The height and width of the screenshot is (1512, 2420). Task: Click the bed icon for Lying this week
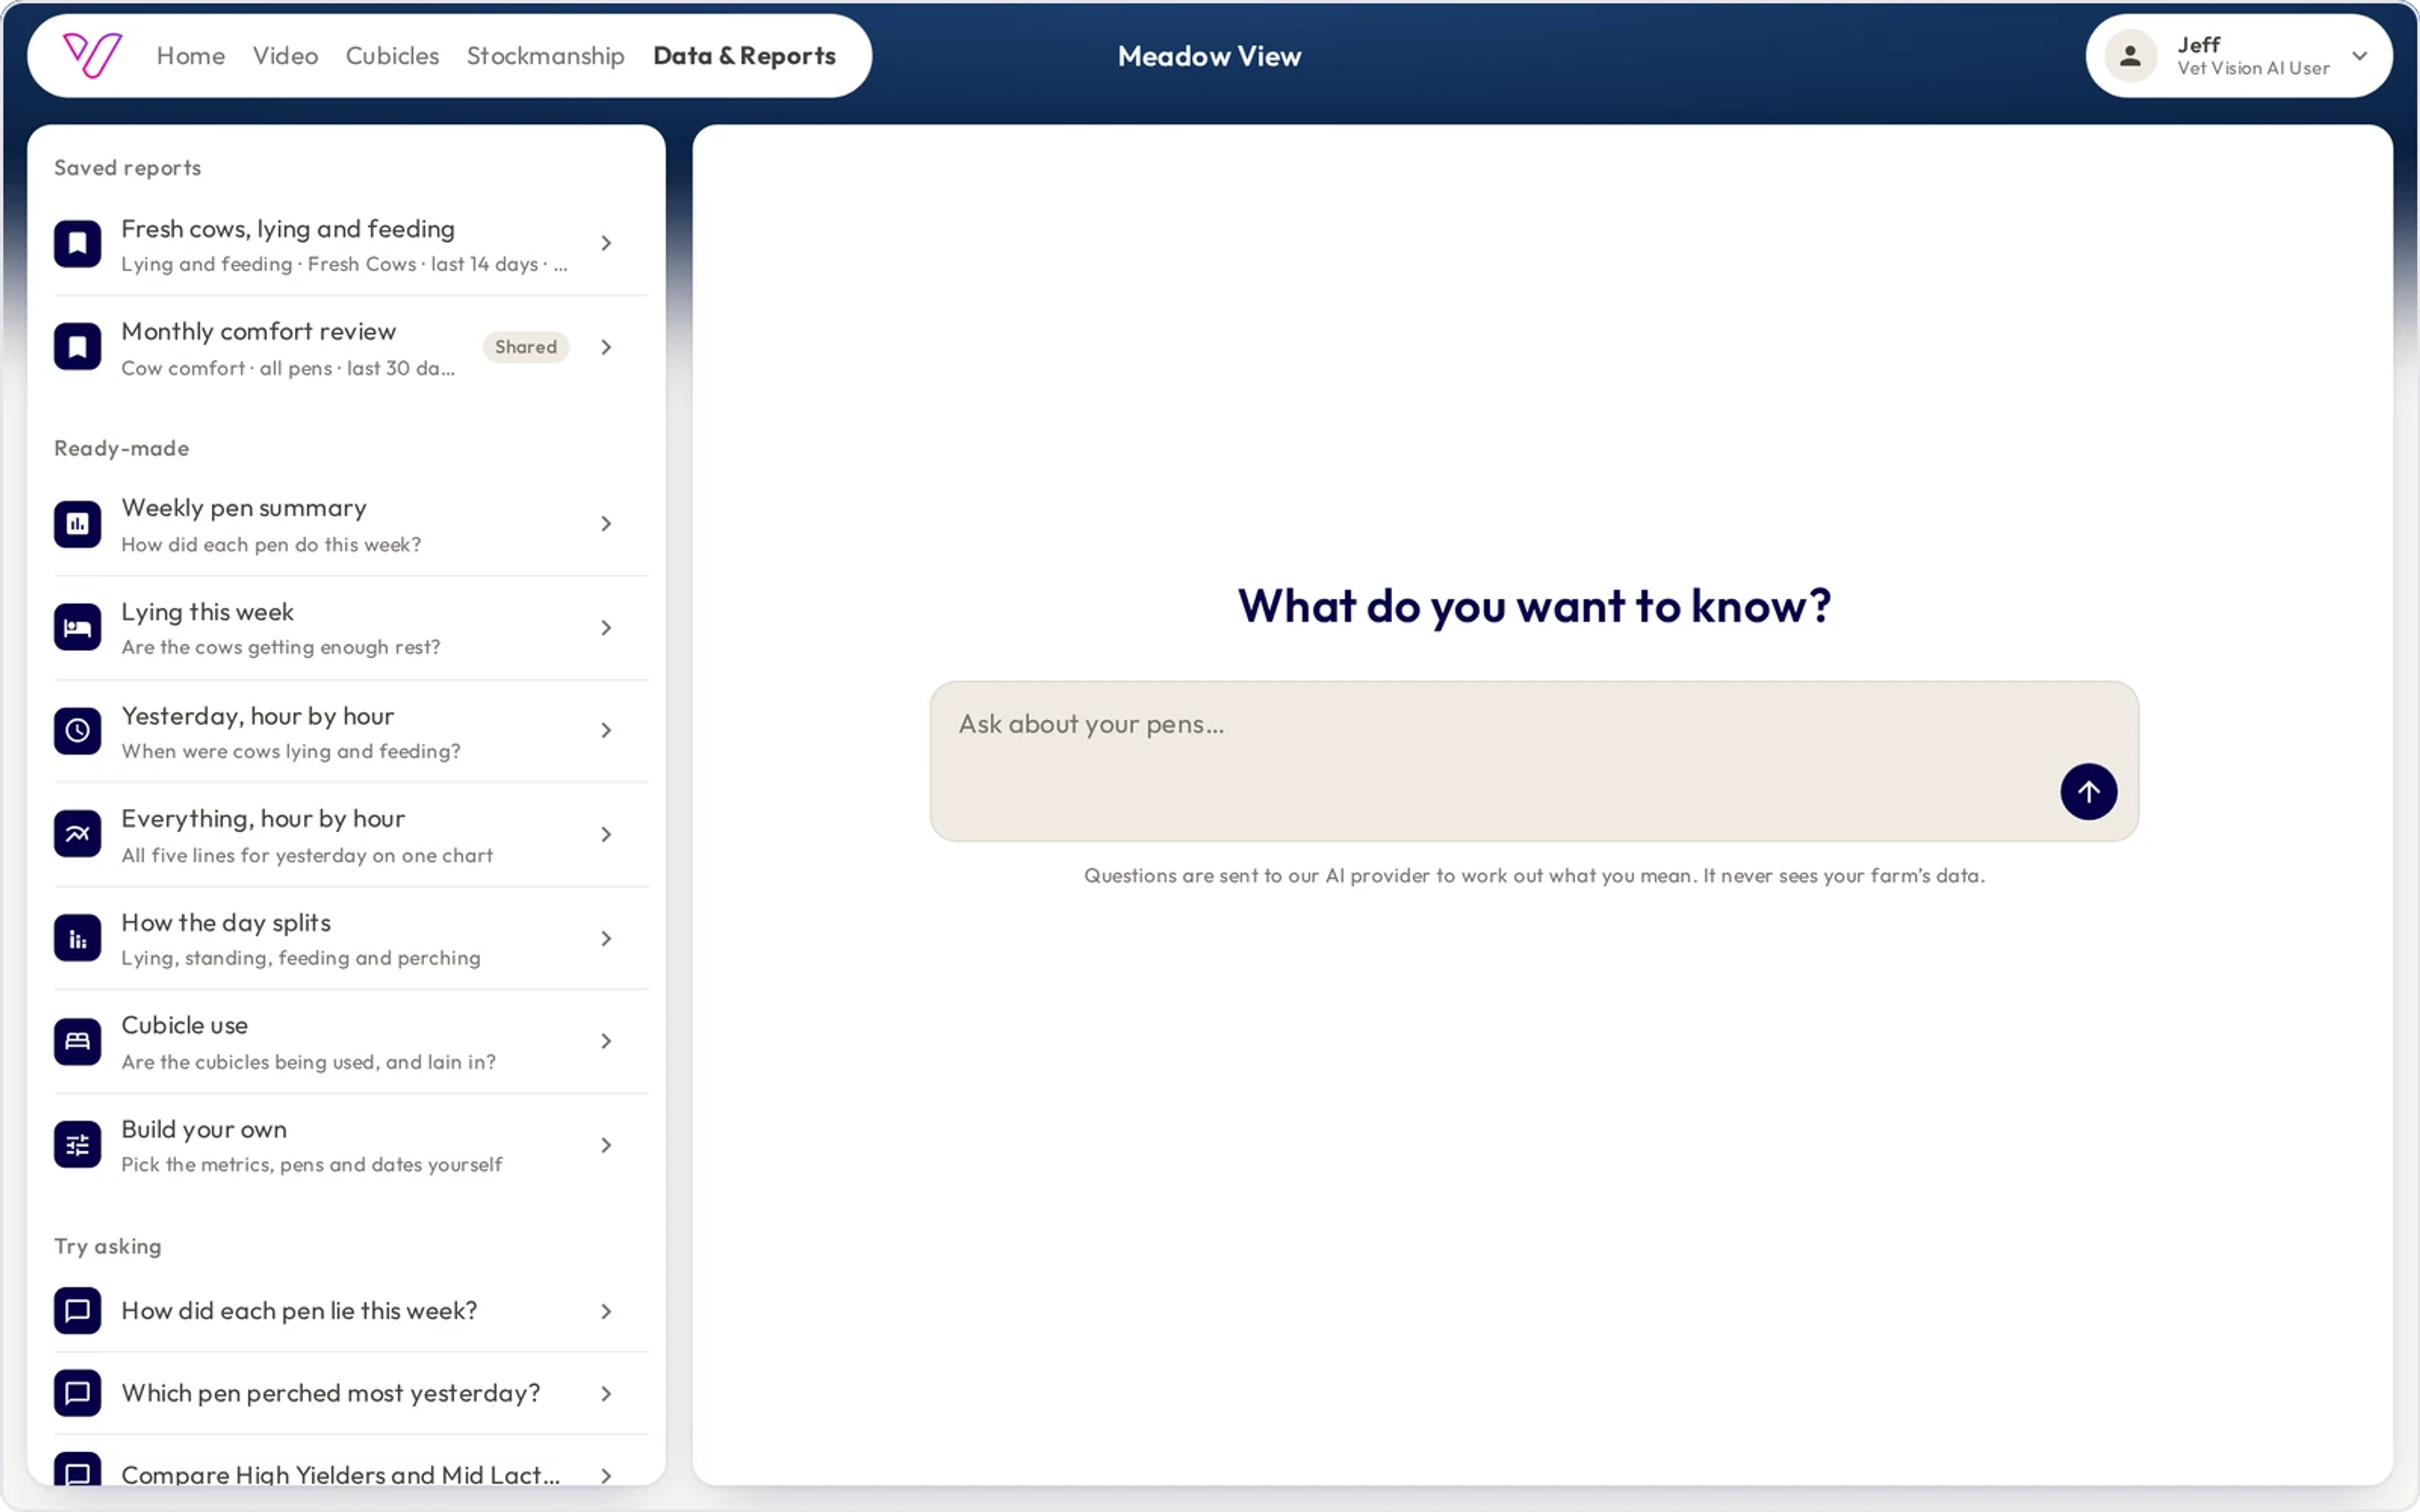click(x=77, y=628)
